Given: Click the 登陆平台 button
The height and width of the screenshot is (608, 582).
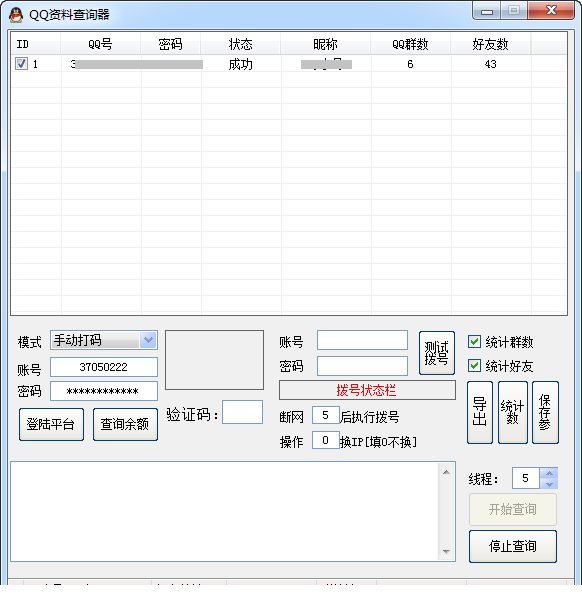Looking at the screenshot, I should 51,424.
